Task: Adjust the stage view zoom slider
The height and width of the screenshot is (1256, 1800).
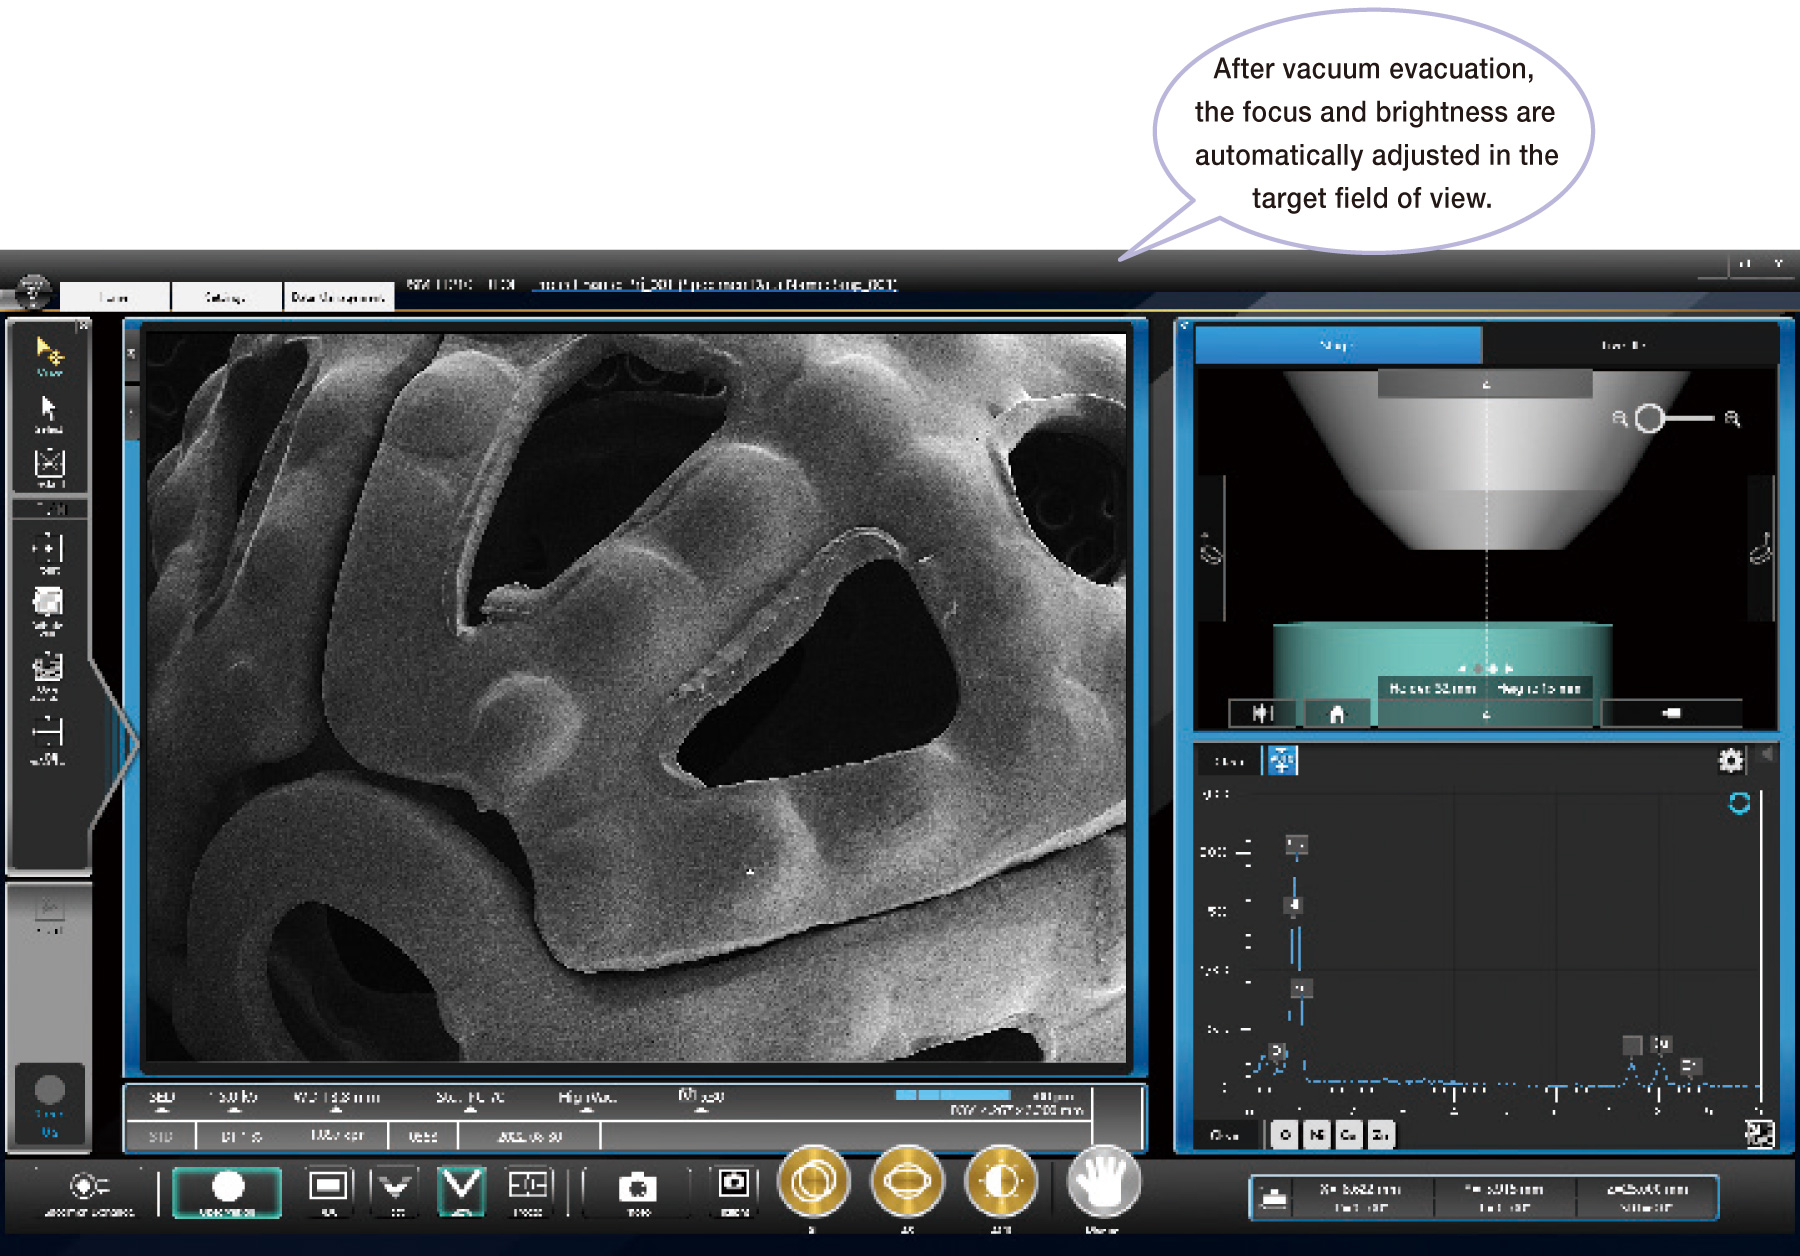Action: click(1651, 418)
